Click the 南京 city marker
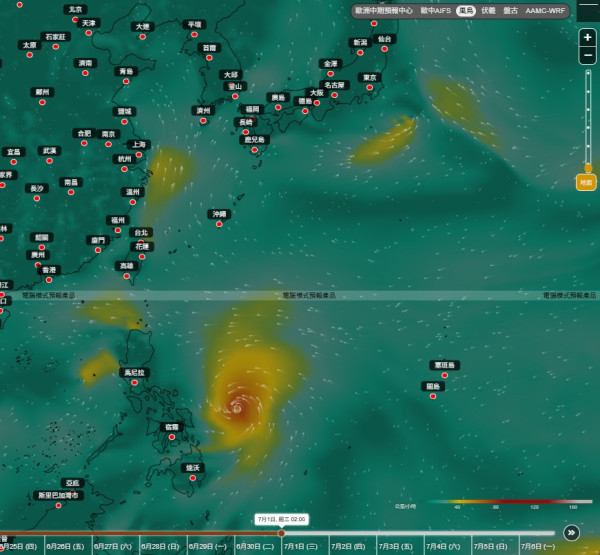This screenshot has height=555, width=600. coord(108,144)
